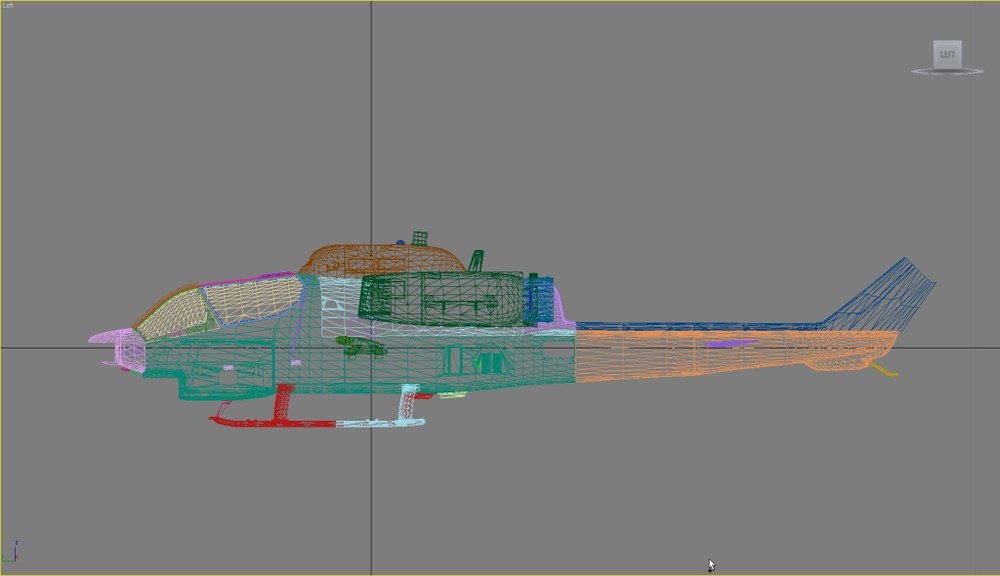The height and width of the screenshot is (576, 1000).
Task: Select the rear cockpit canopy pane
Action: pyautogui.click(x=252, y=299)
